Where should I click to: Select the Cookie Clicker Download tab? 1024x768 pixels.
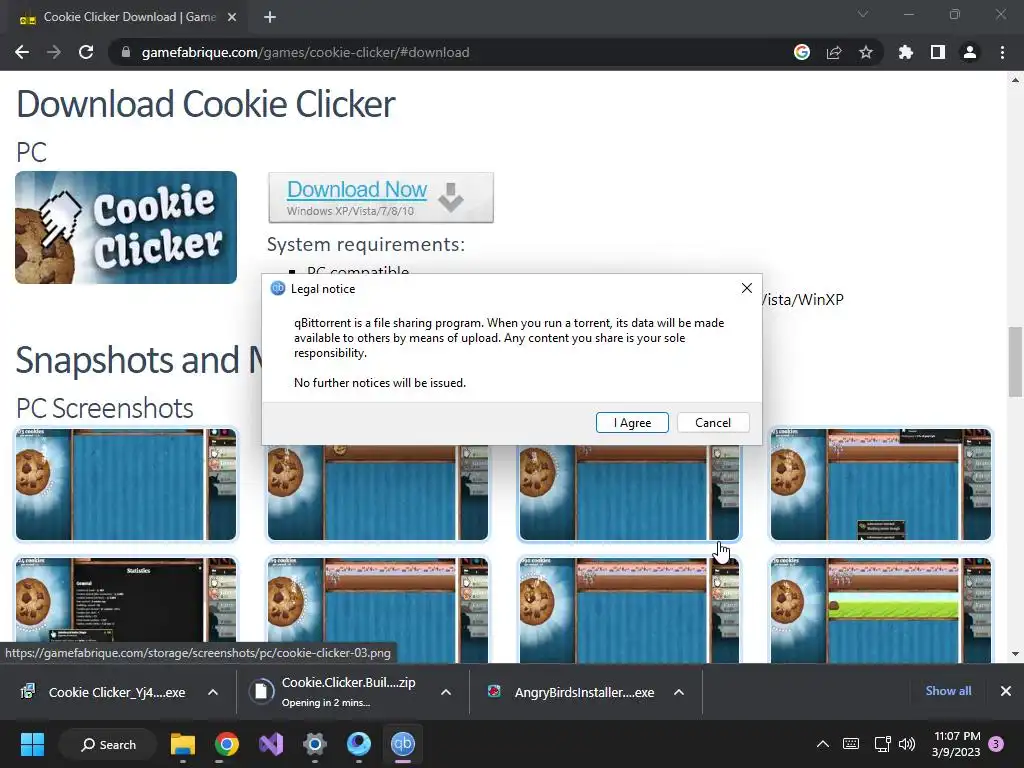(x=129, y=17)
